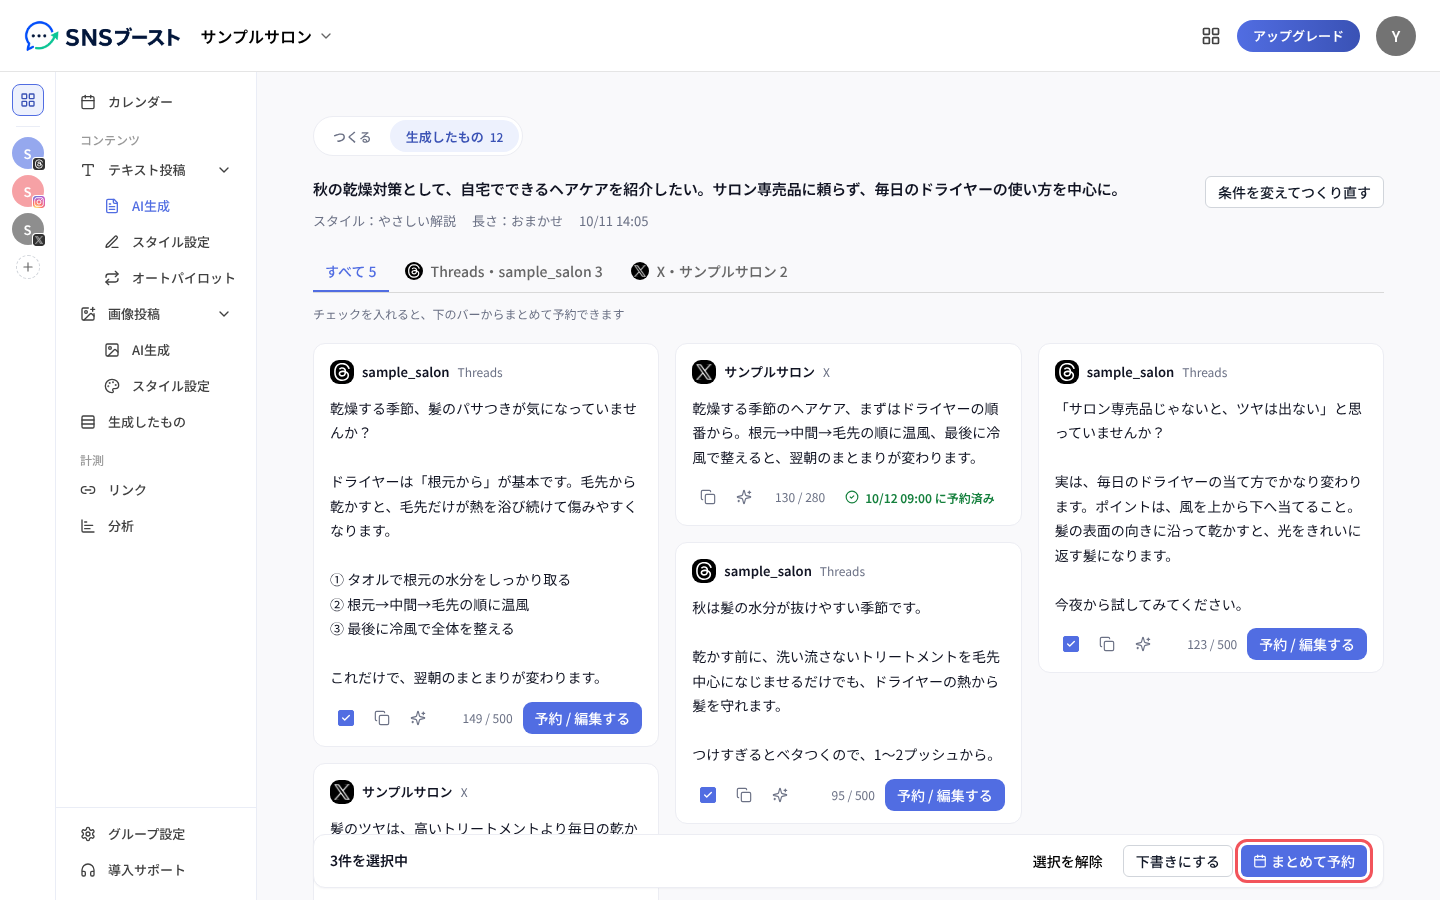1440x900 pixels.
Task: Click まとめて予約 button
Action: (1304, 861)
